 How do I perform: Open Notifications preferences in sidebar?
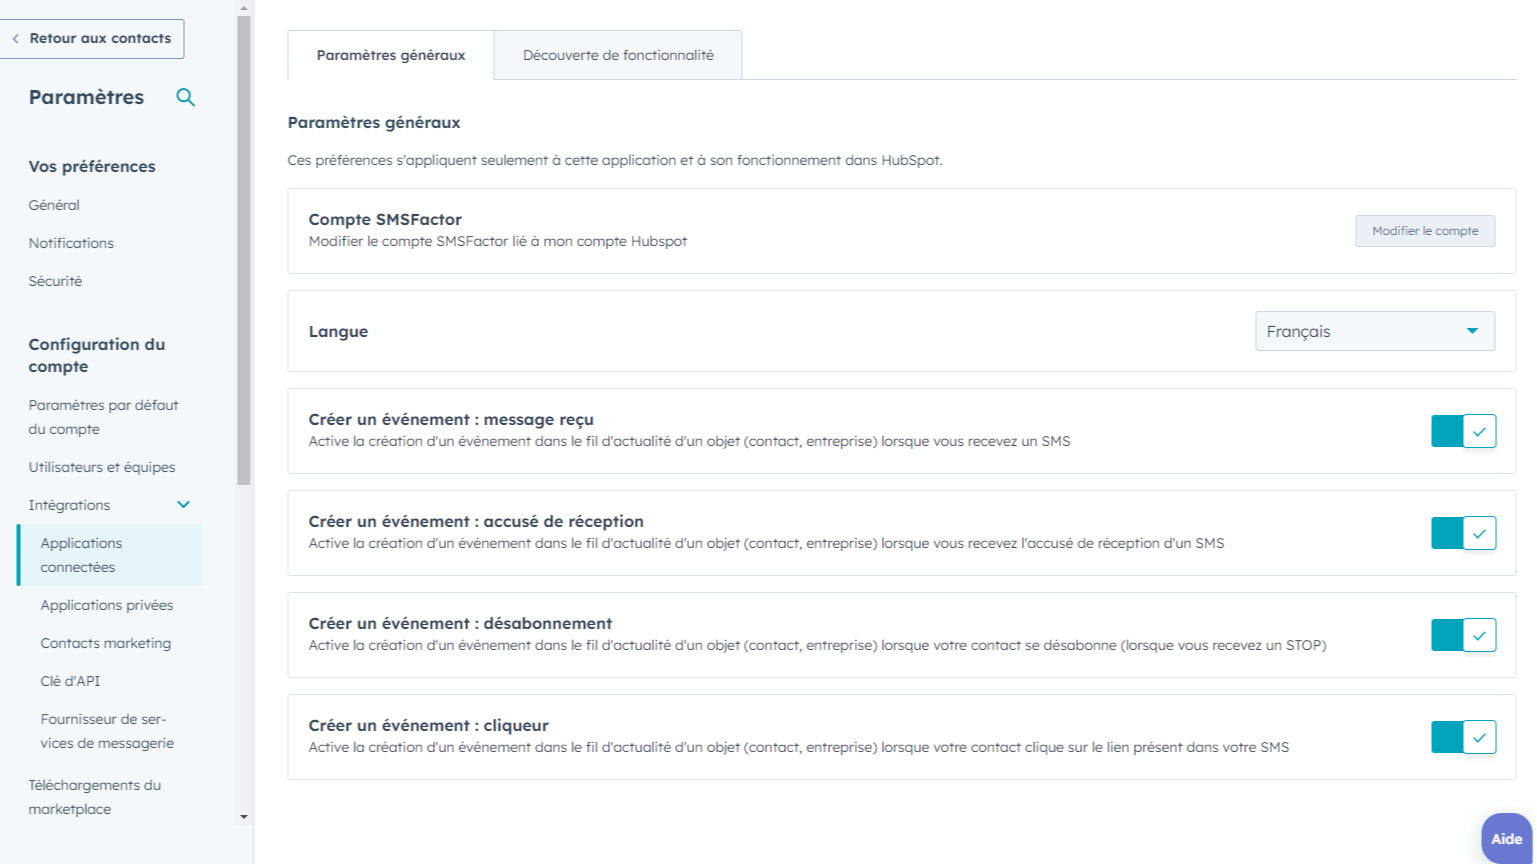point(71,243)
